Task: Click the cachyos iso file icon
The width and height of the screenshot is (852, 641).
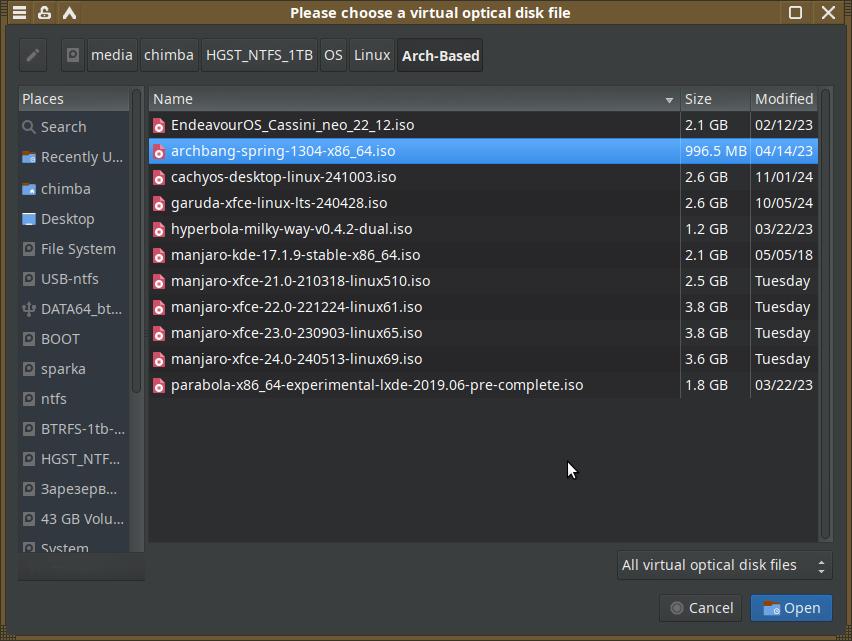Action: coord(159,178)
